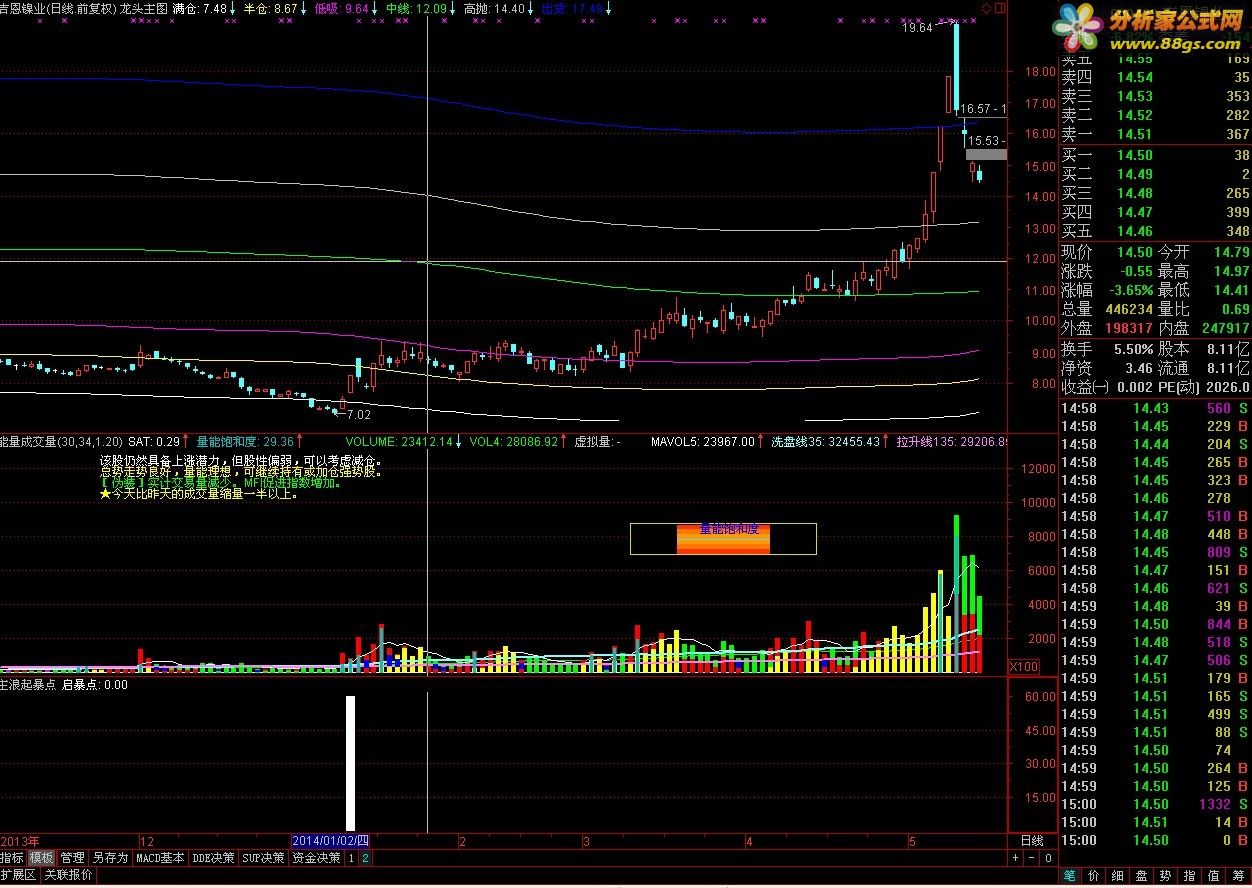This screenshot has height=888, width=1252.
Task: Select template page 1
Action: tap(351, 857)
